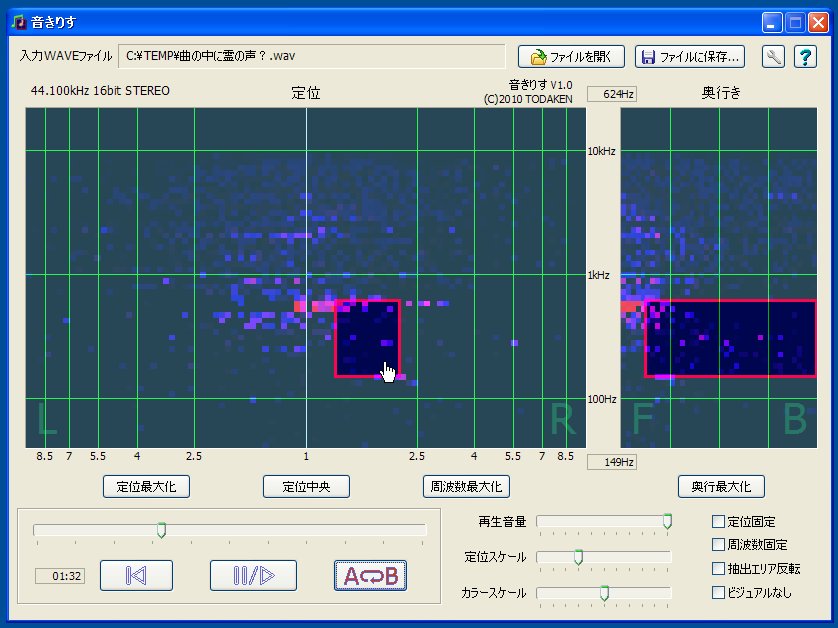Click 奥行最大化 button
838x628 pixels.
pos(721,486)
